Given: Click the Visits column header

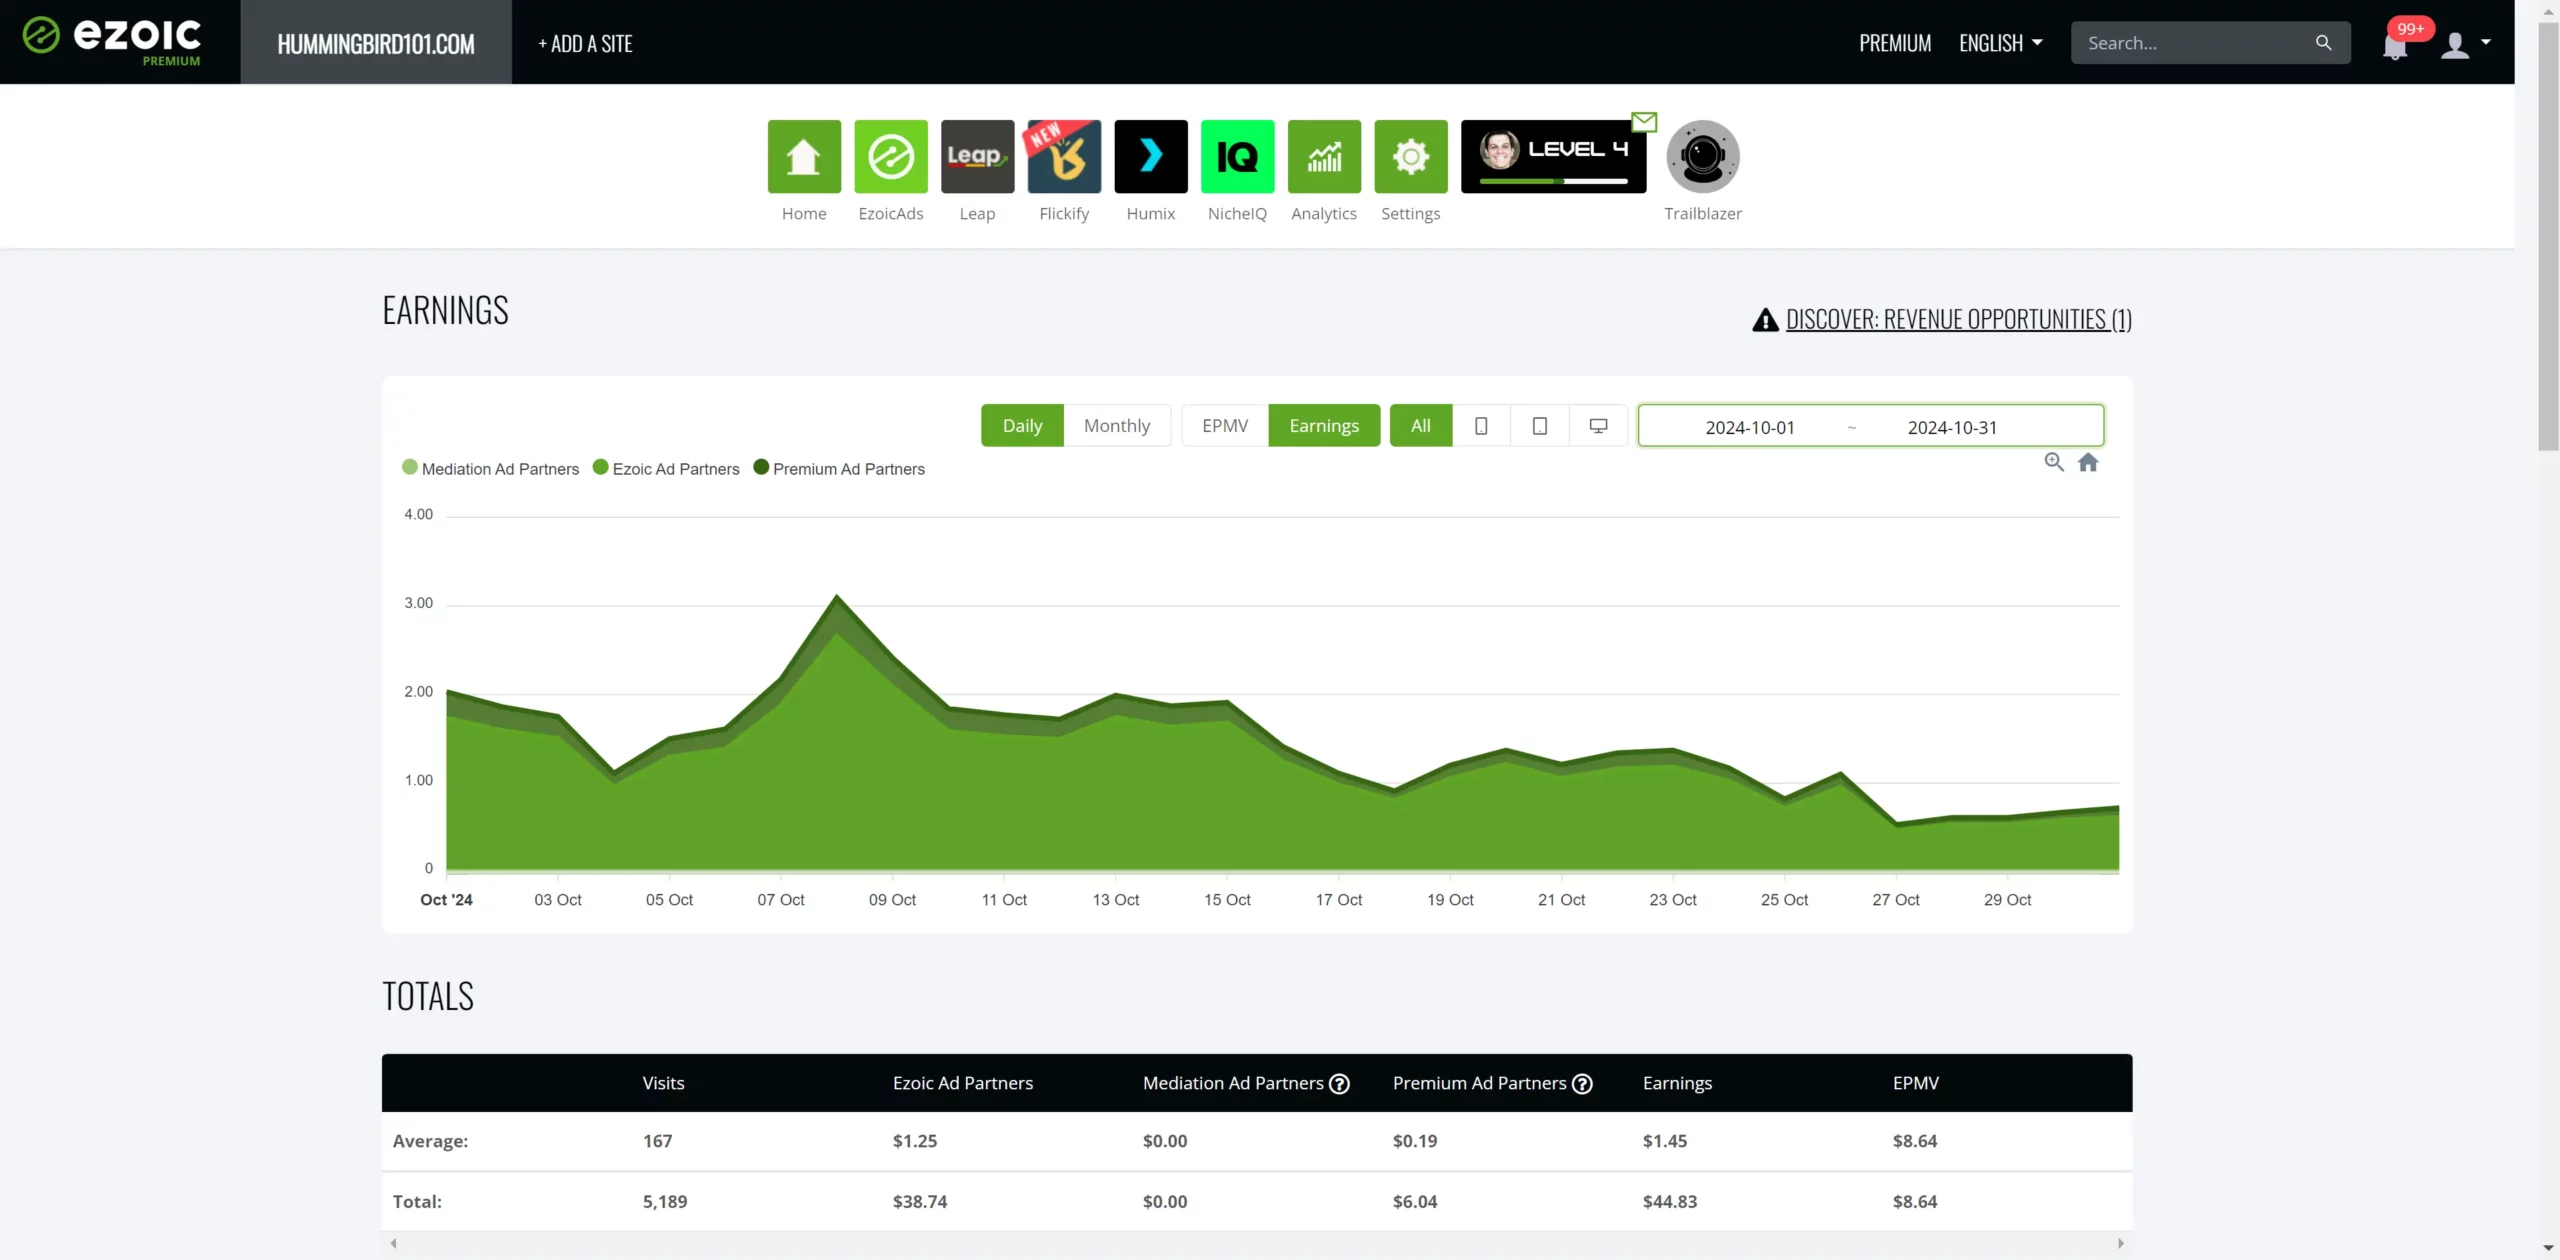Looking at the screenshot, I should pos(663,1083).
